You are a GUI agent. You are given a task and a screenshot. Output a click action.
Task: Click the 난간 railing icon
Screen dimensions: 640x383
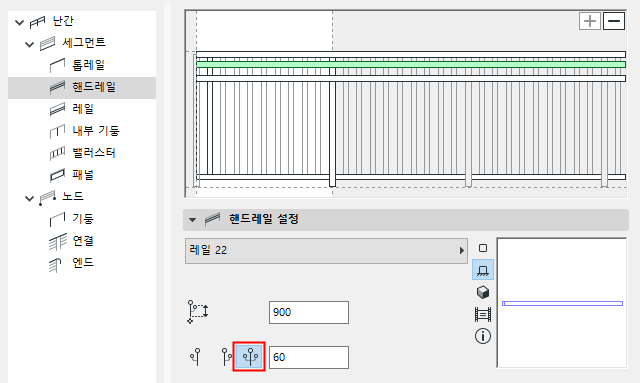(x=38, y=22)
